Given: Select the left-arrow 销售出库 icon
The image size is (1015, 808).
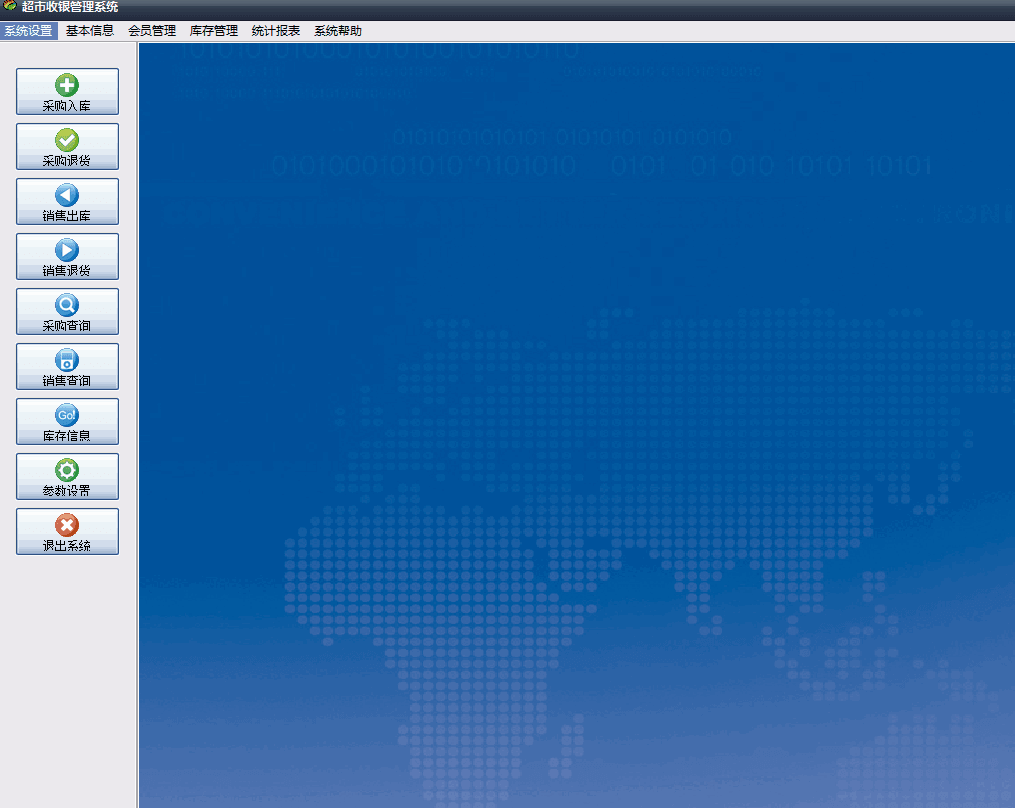Looking at the screenshot, I should [67, 196].
